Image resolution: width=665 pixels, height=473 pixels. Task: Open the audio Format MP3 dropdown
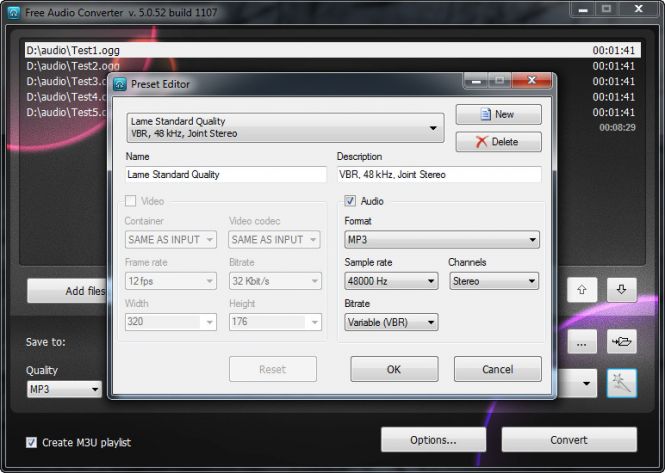[x=442, y=240]
